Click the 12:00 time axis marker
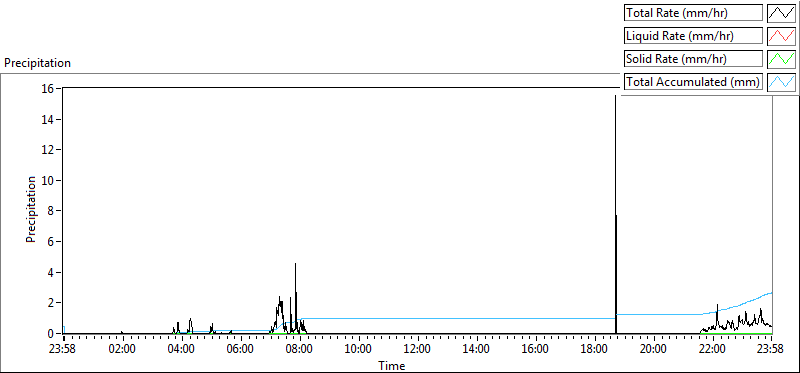Screen dimensions: 800x373 click(x=418, y=350)
